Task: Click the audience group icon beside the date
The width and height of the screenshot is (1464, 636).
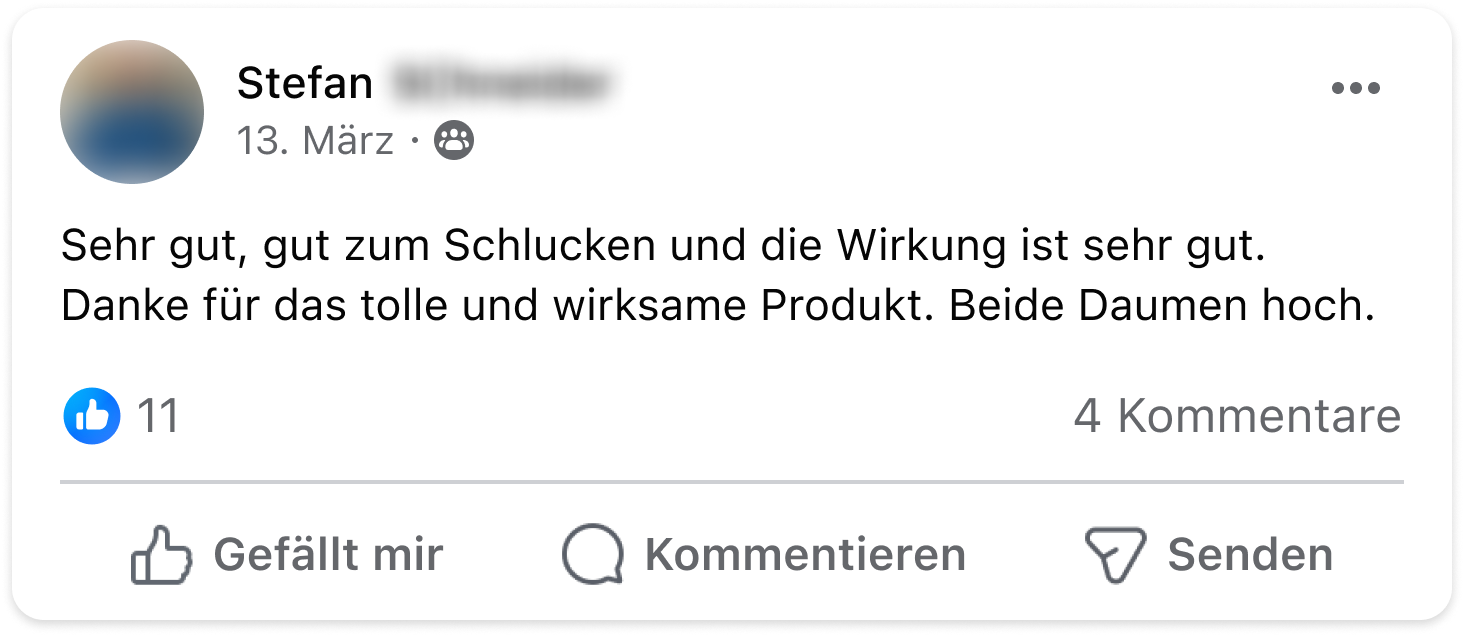Action: point(454,142)
